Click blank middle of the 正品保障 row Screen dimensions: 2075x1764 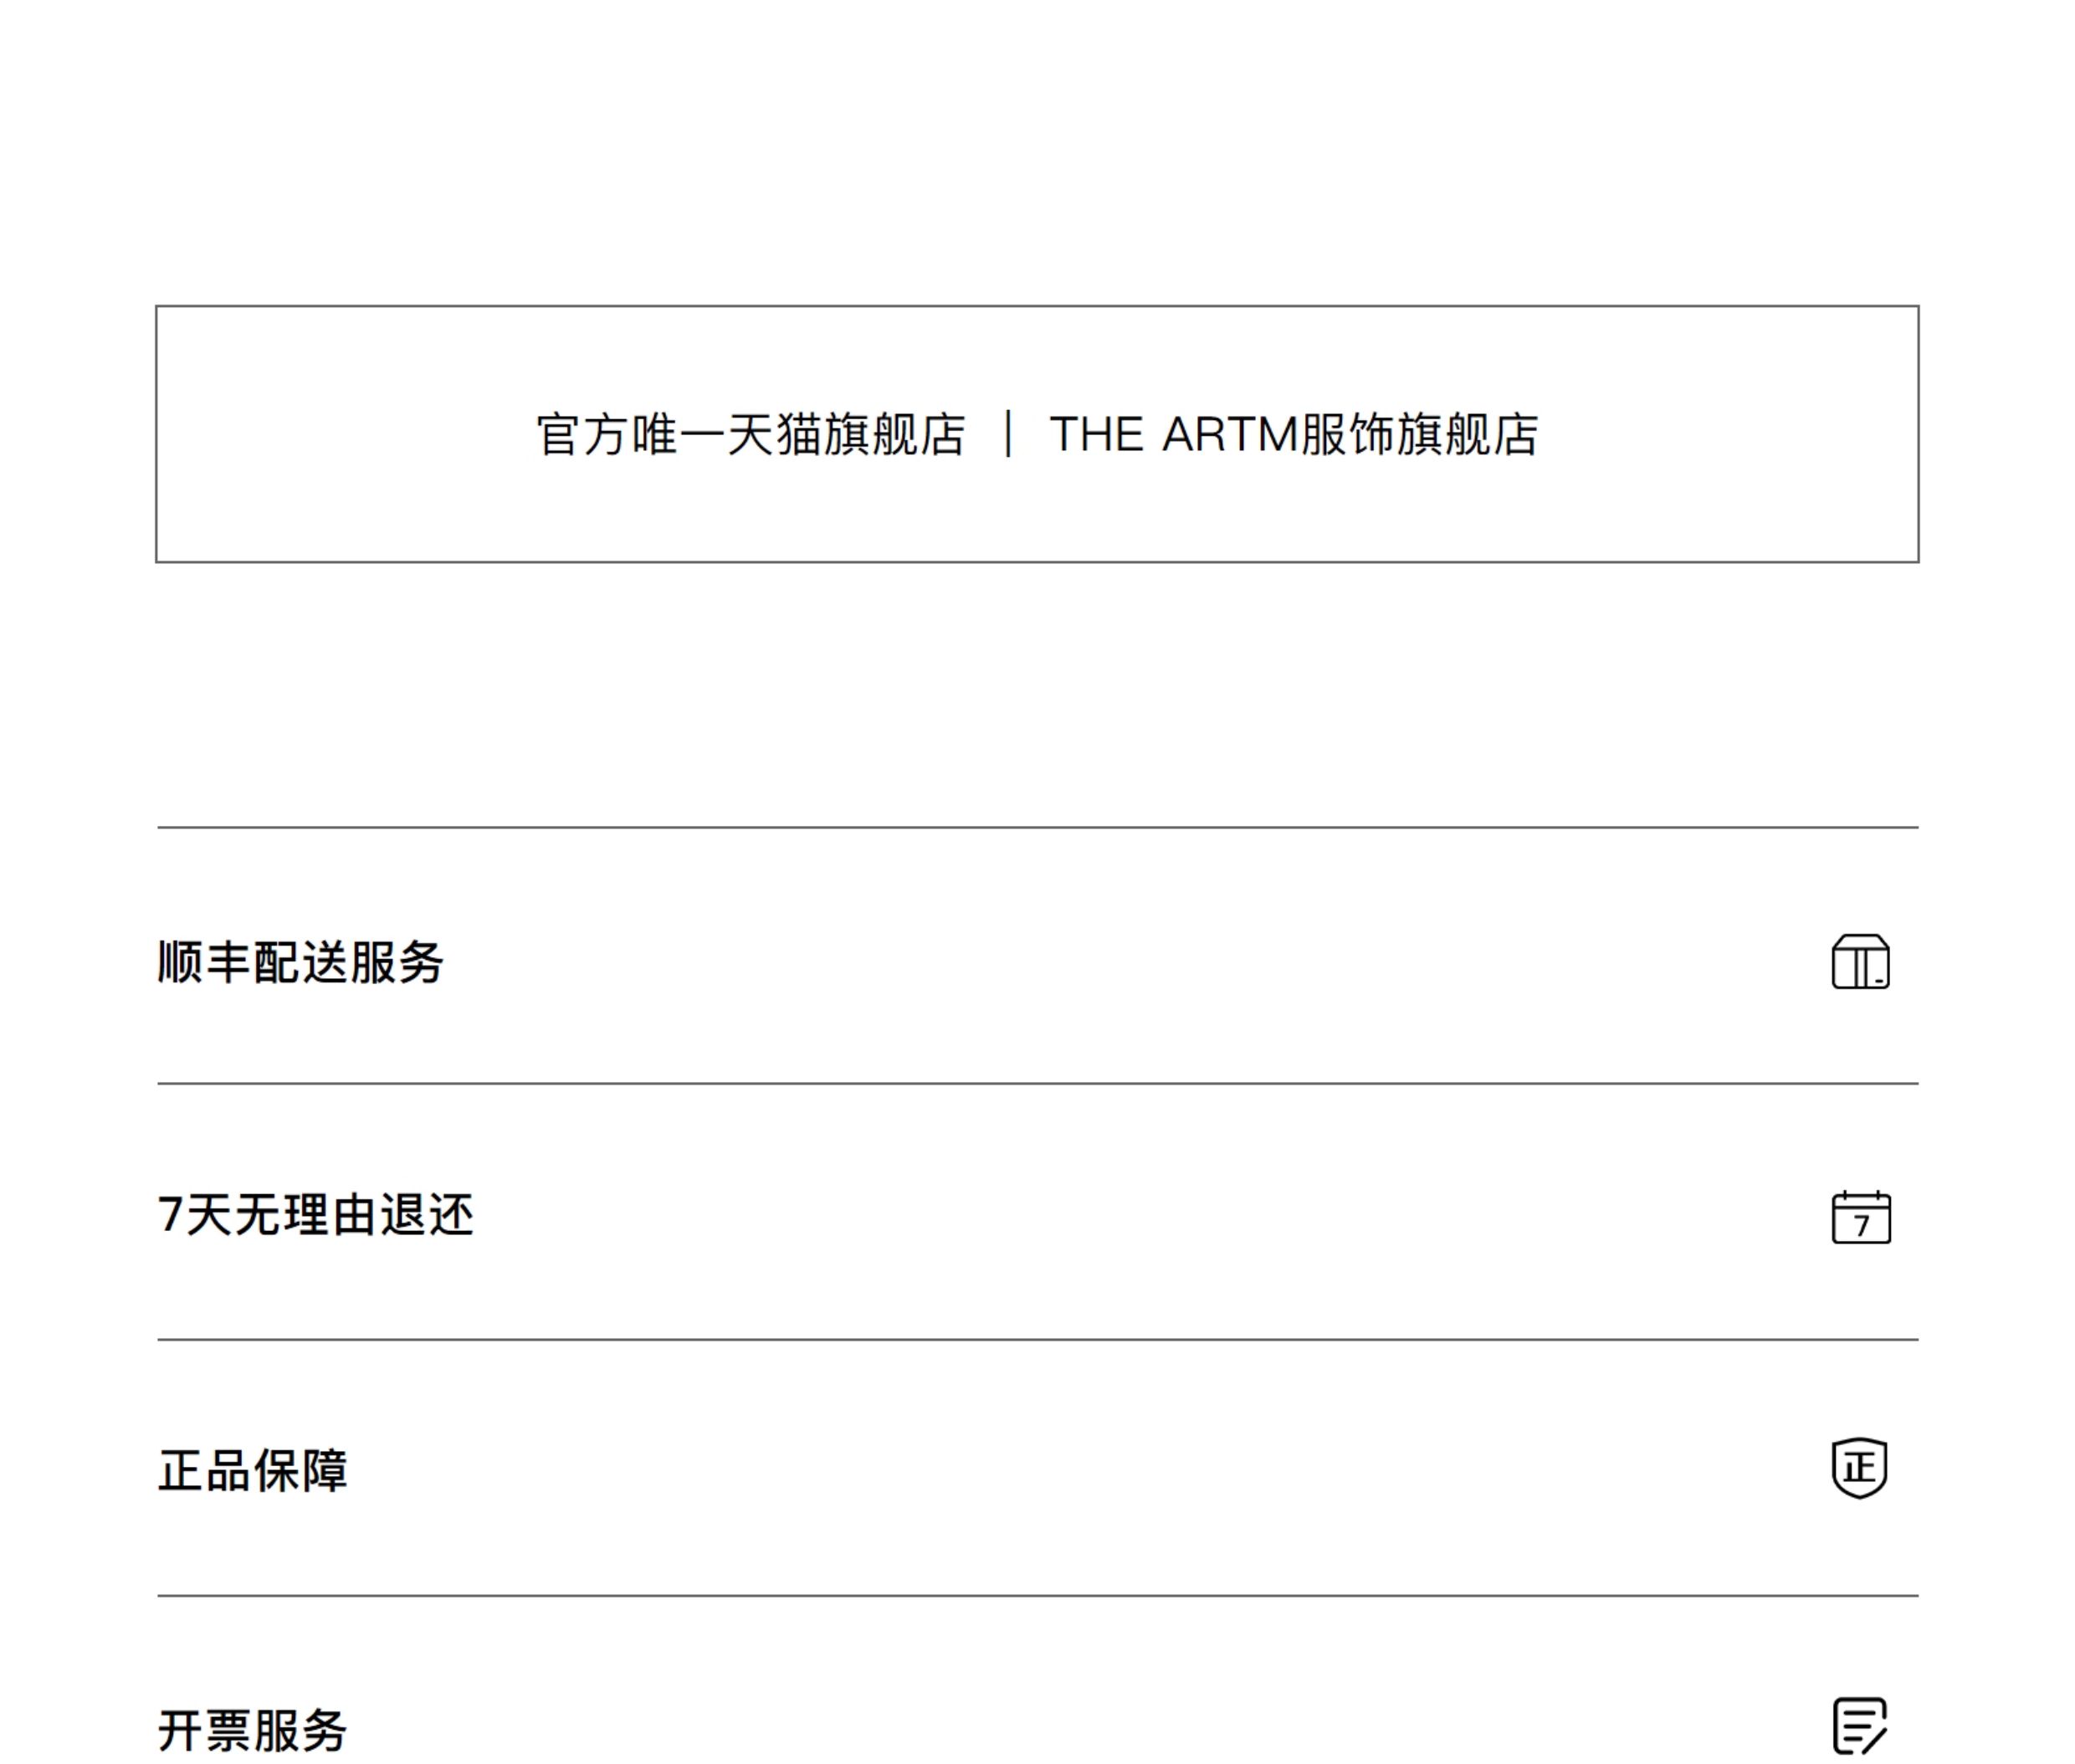click(1100, 1471)
